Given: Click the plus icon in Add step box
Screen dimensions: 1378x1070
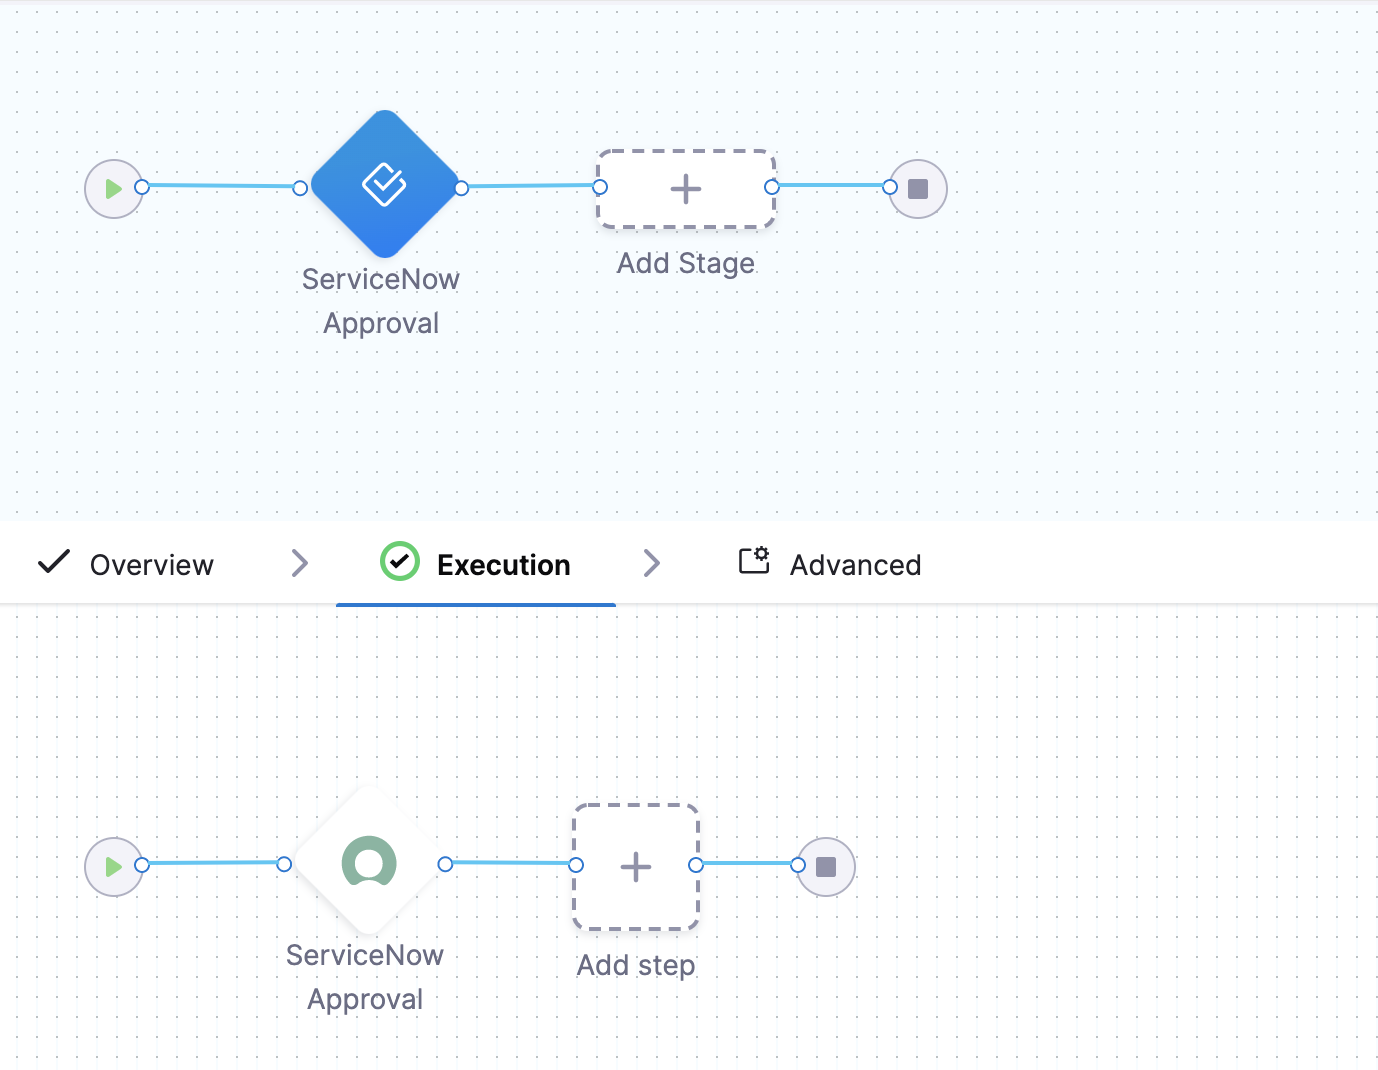Looking at the screenshot, I should coord(636,867).
